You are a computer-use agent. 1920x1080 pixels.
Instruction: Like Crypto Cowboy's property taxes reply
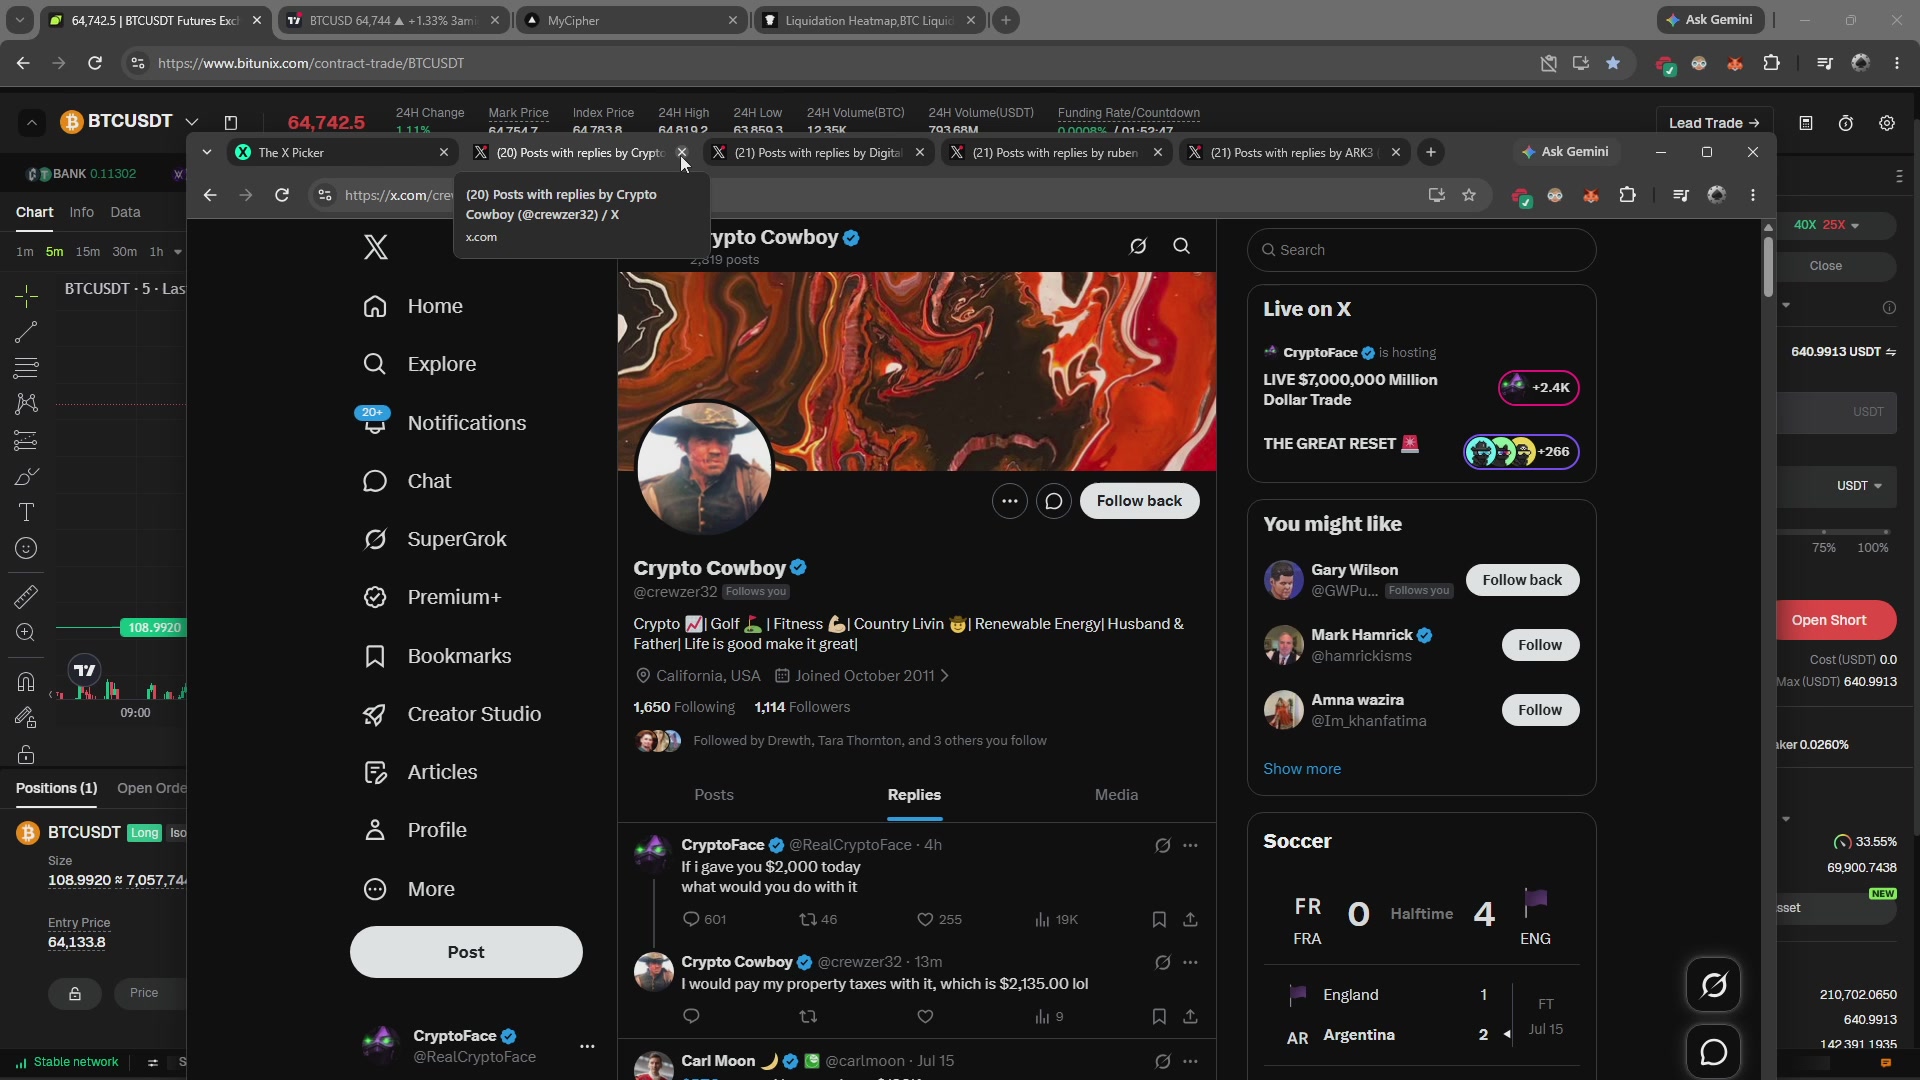(x=925, y=1017)
